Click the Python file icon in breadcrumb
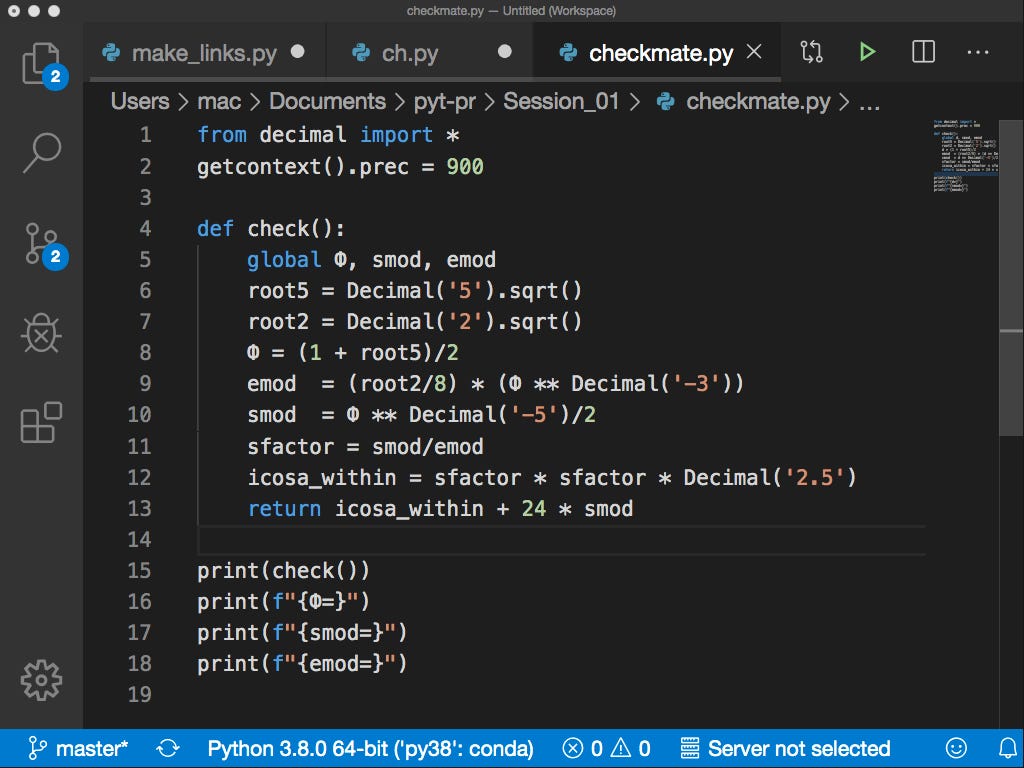 pos(665,101)
